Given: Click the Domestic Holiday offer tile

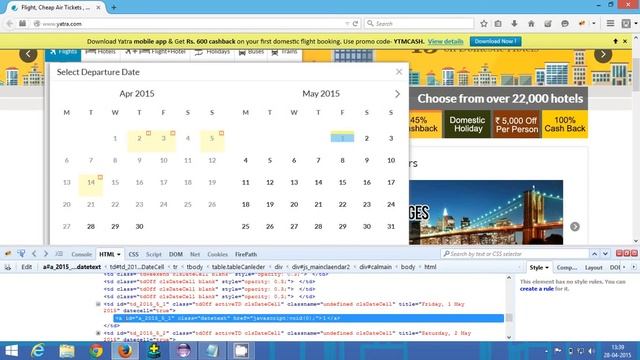Looking at the screenshot, I should [x=467, y=124].
